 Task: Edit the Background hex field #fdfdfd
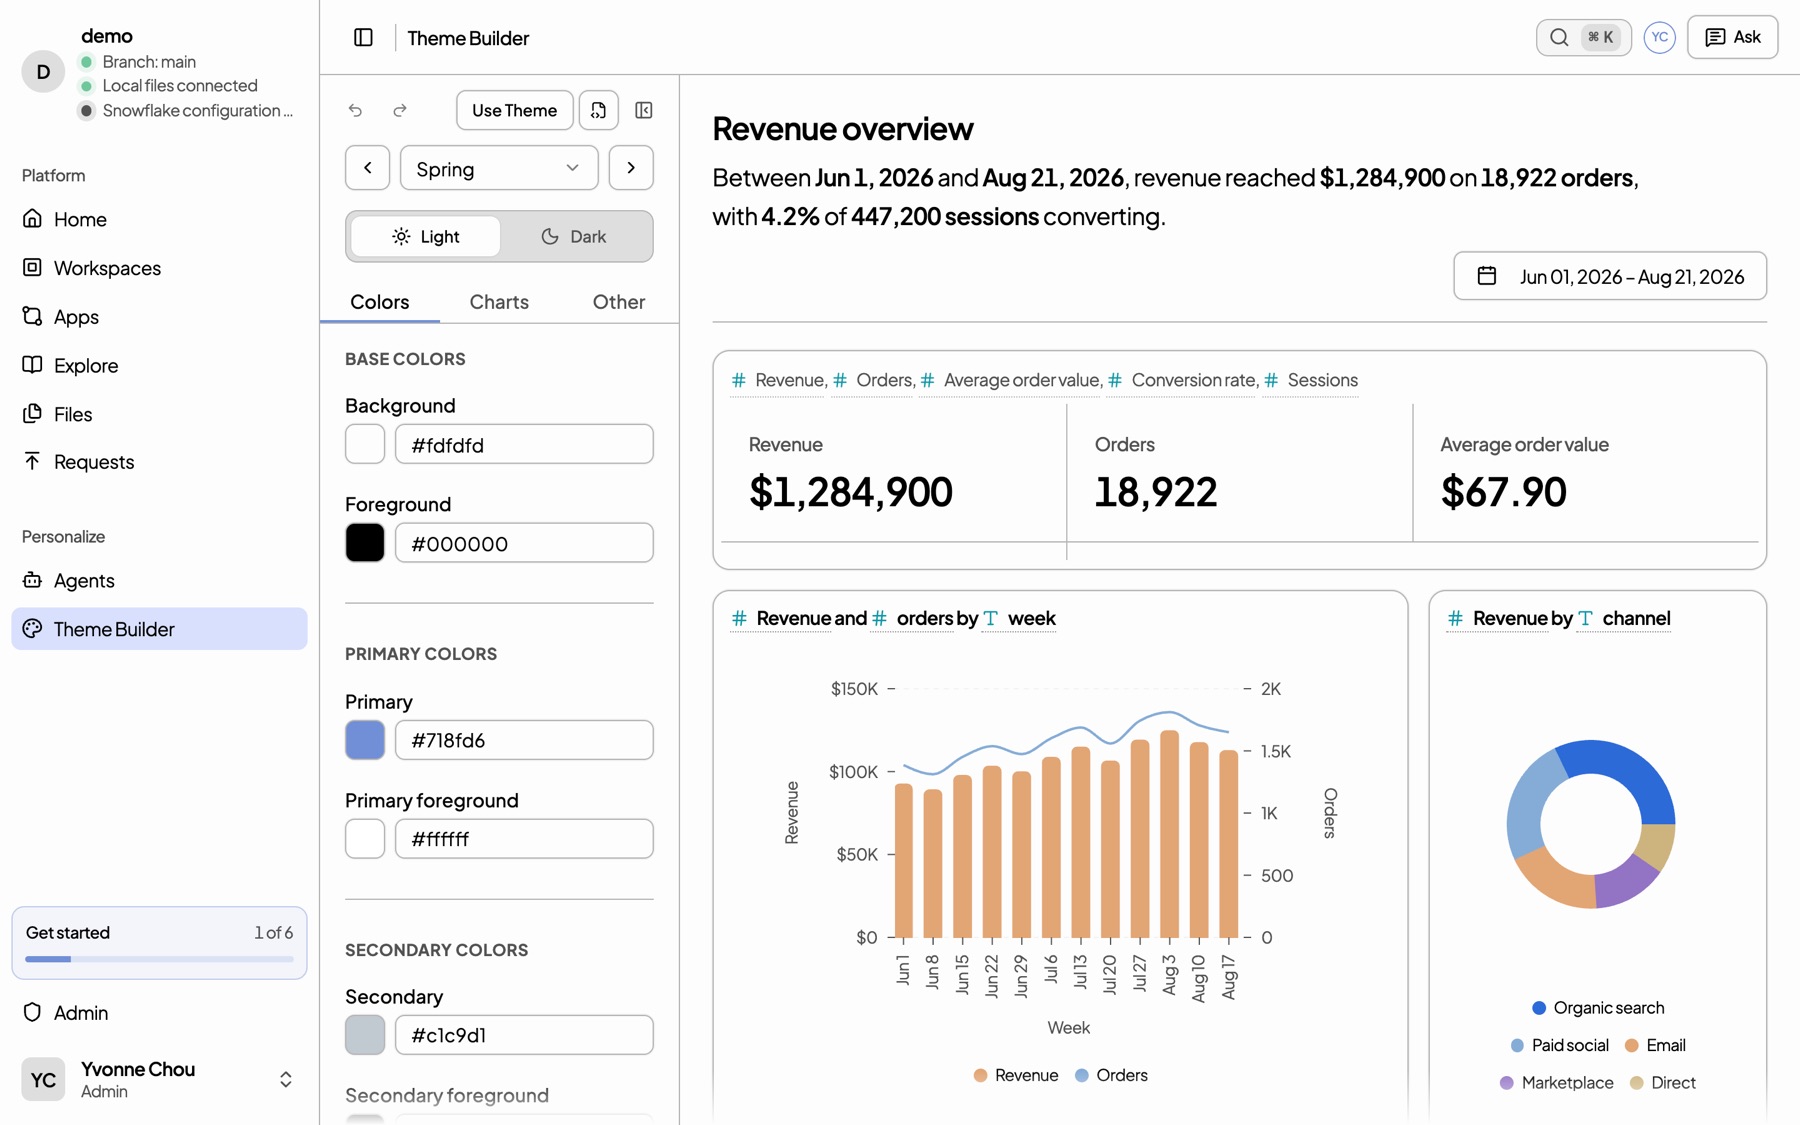pyautogui.click(x=524, y=444)
